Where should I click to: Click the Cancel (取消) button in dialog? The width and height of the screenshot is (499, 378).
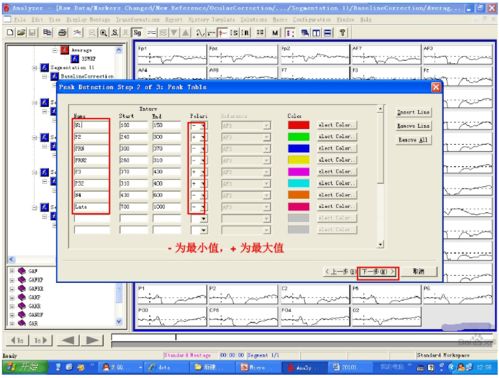(x=418, y=272)
